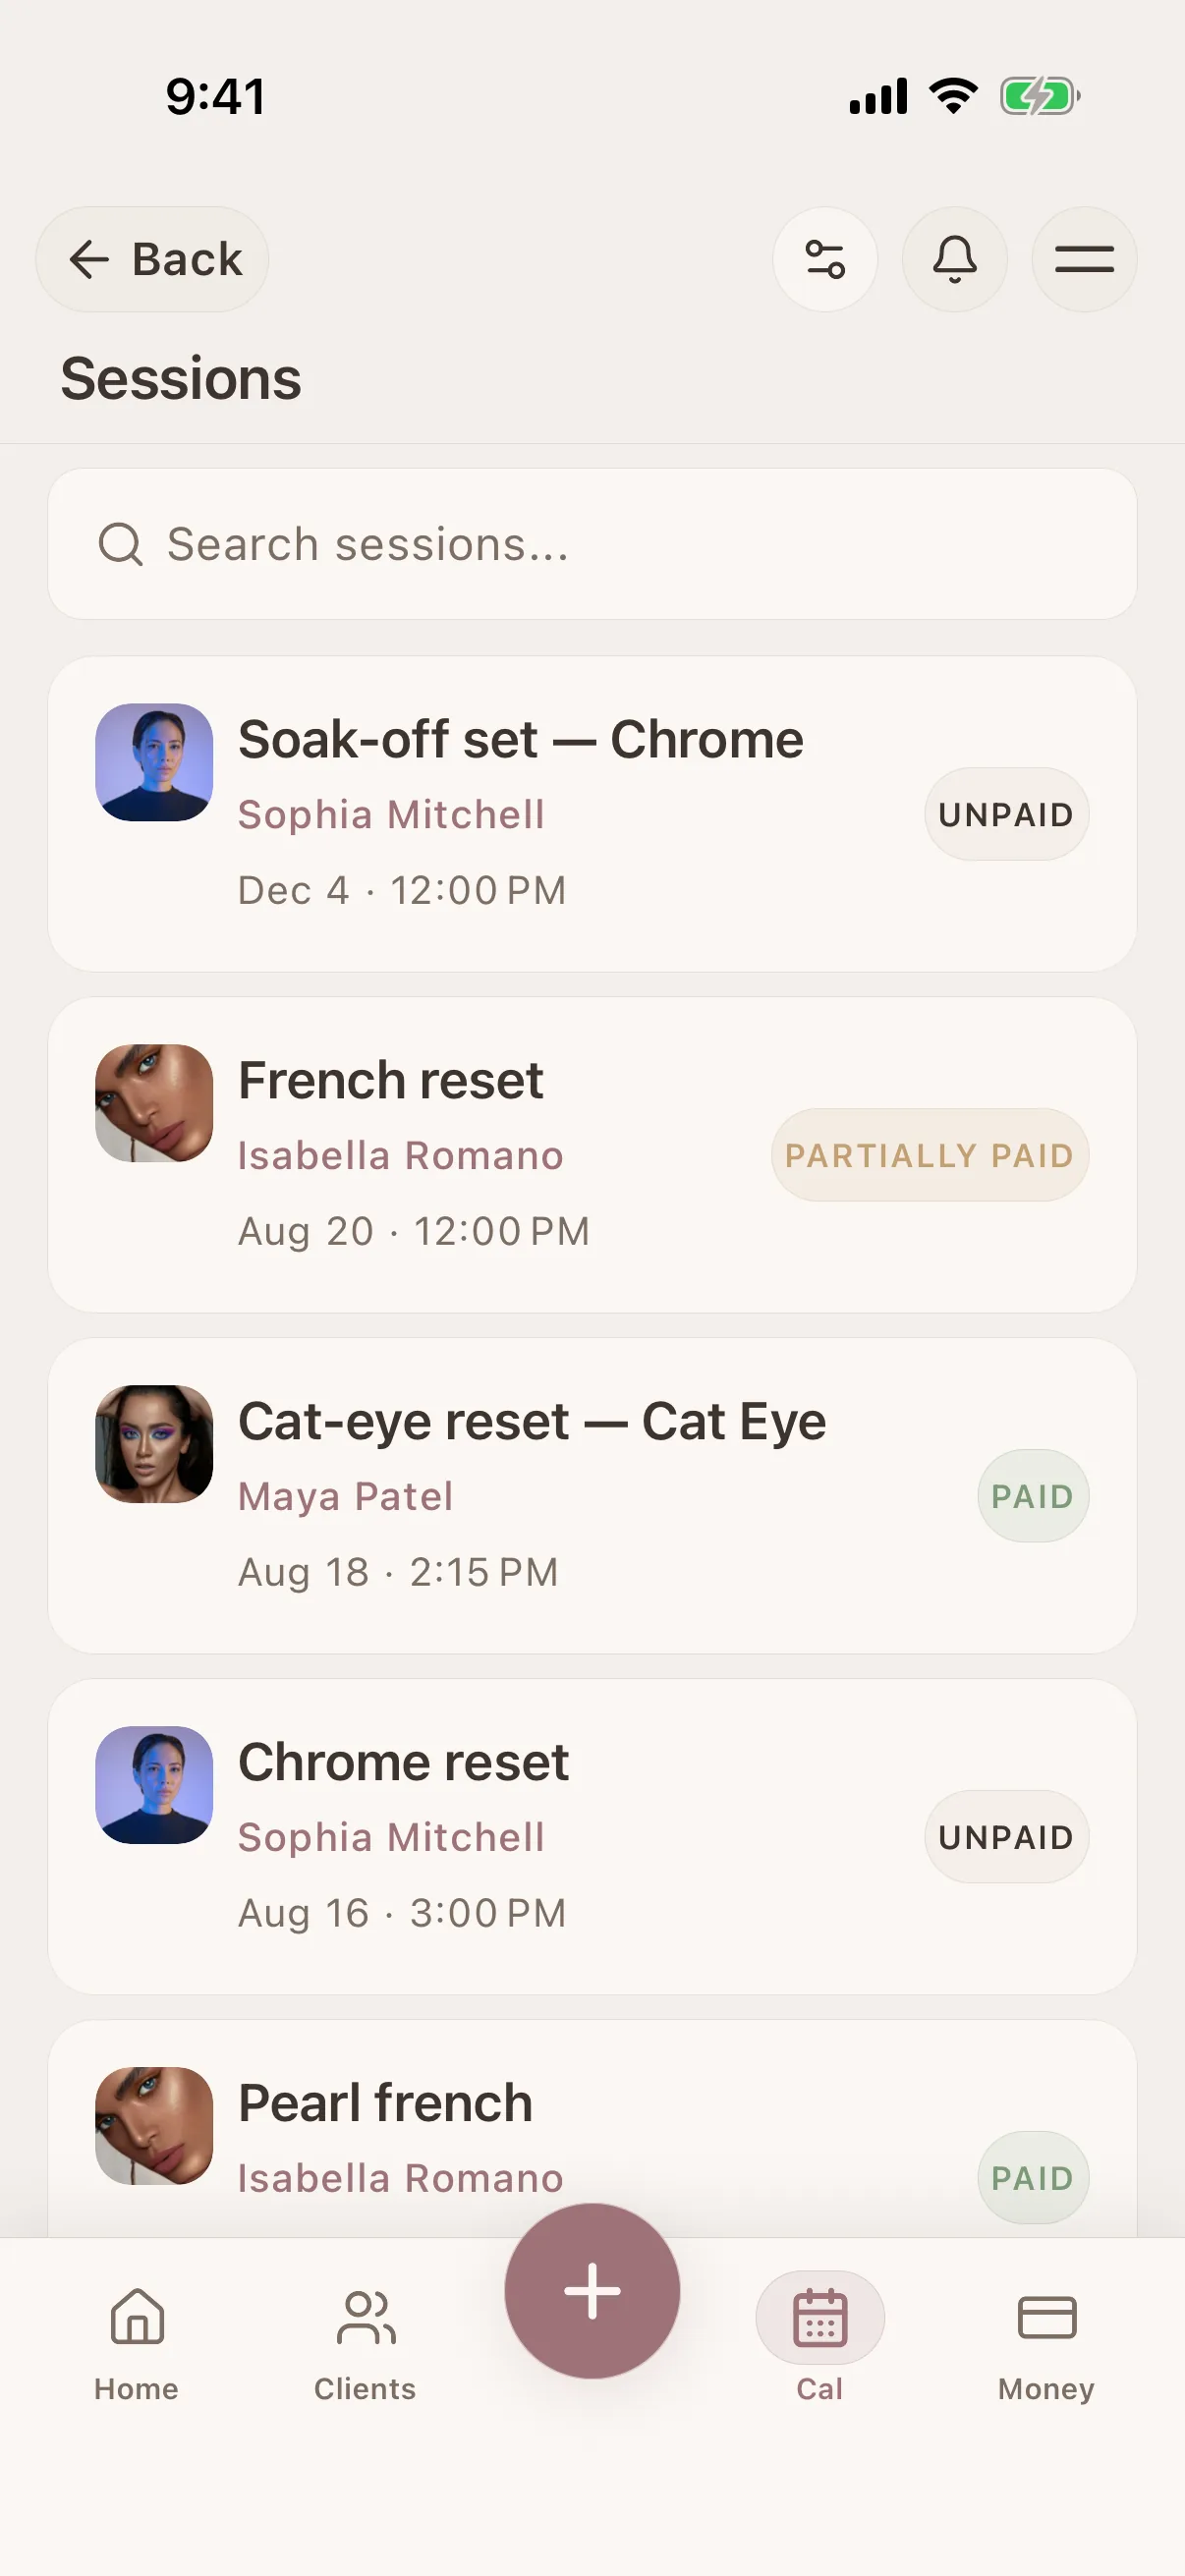1185x2576 pixels.
Task: Tap UNPAID badge on Chrome reset
Action: 1006,1837
